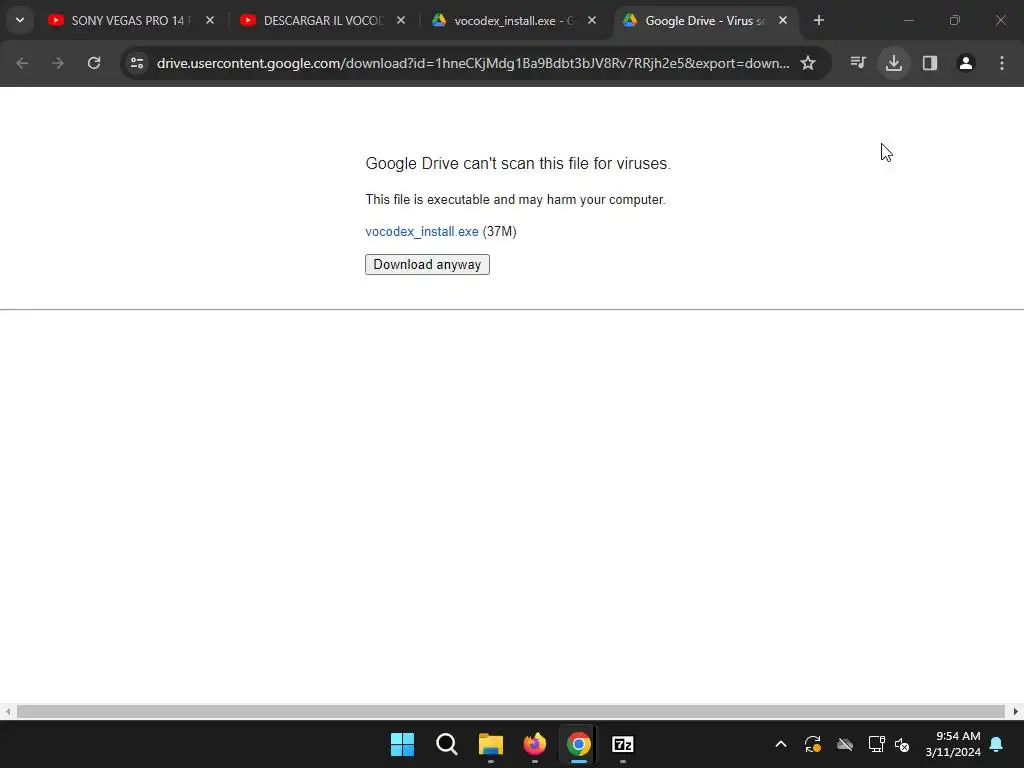Click the 'Google Drive can't scan this file' heading
The width and height of the screenshot is (1024, 768).
click(518, 163)
